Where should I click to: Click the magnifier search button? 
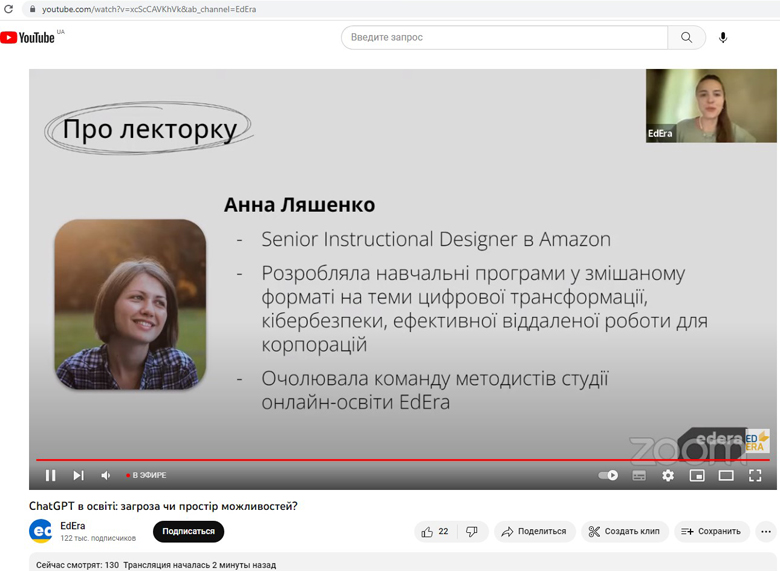pos(686,37)
